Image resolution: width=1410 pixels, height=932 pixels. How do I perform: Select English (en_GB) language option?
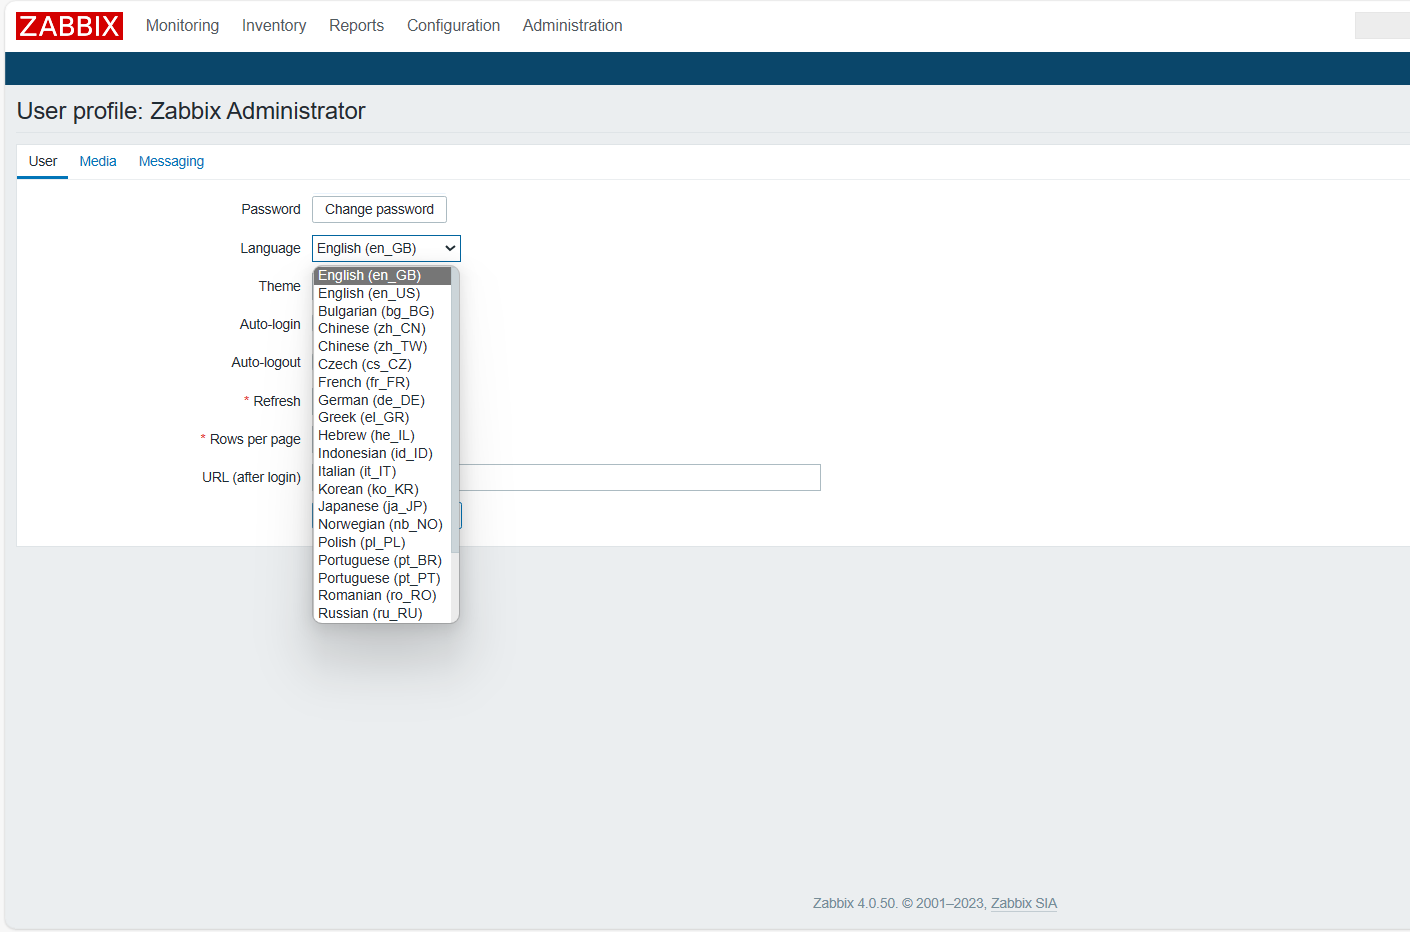[382, 275]
